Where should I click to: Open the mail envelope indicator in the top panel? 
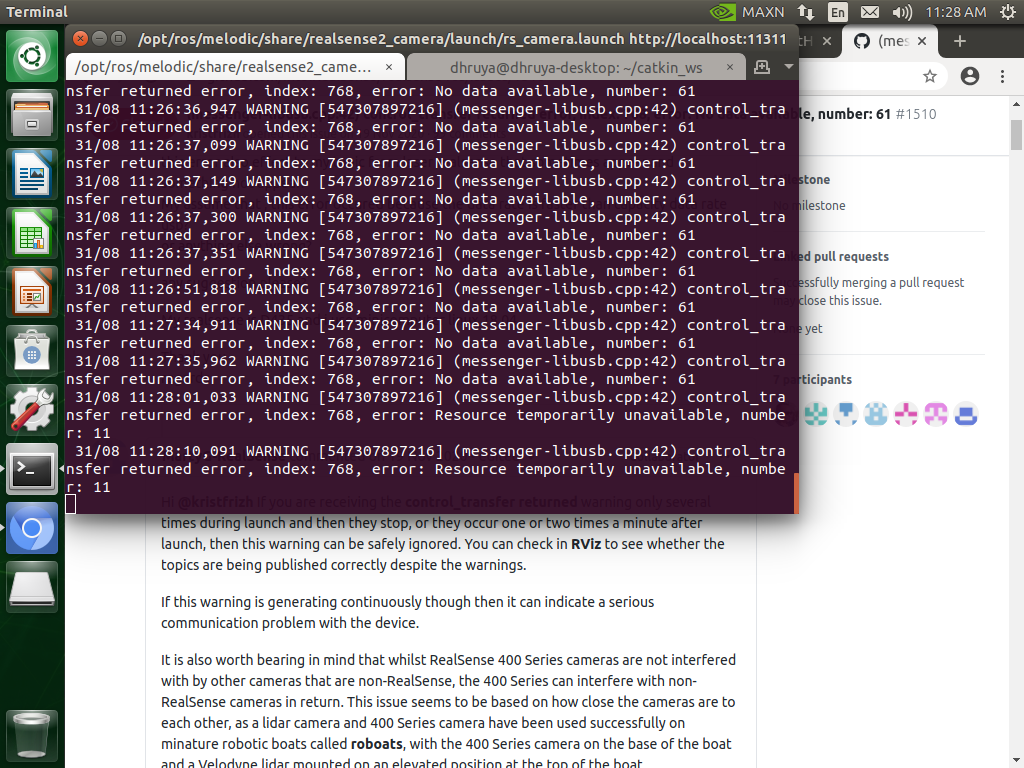coord(872,12)
